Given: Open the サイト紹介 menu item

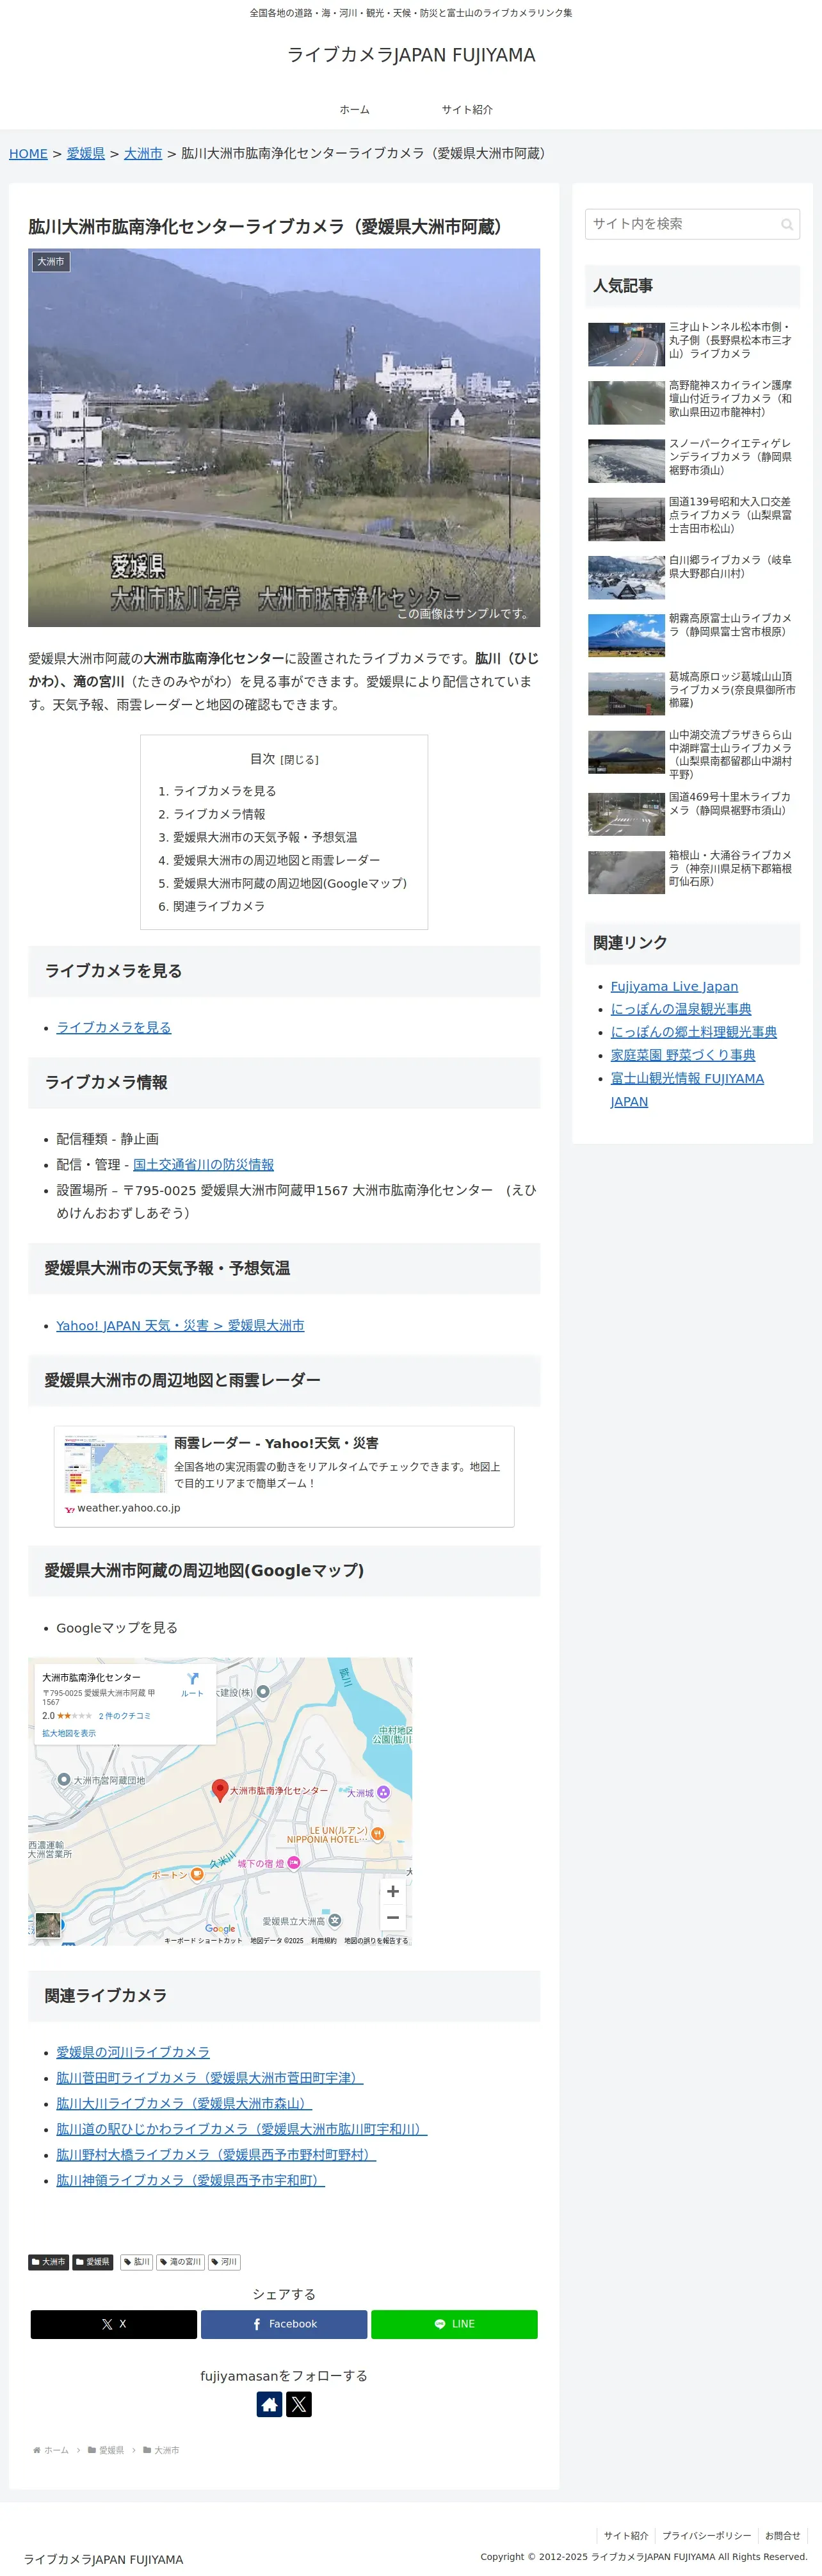Looking at the screenshot, I should 467,110.
